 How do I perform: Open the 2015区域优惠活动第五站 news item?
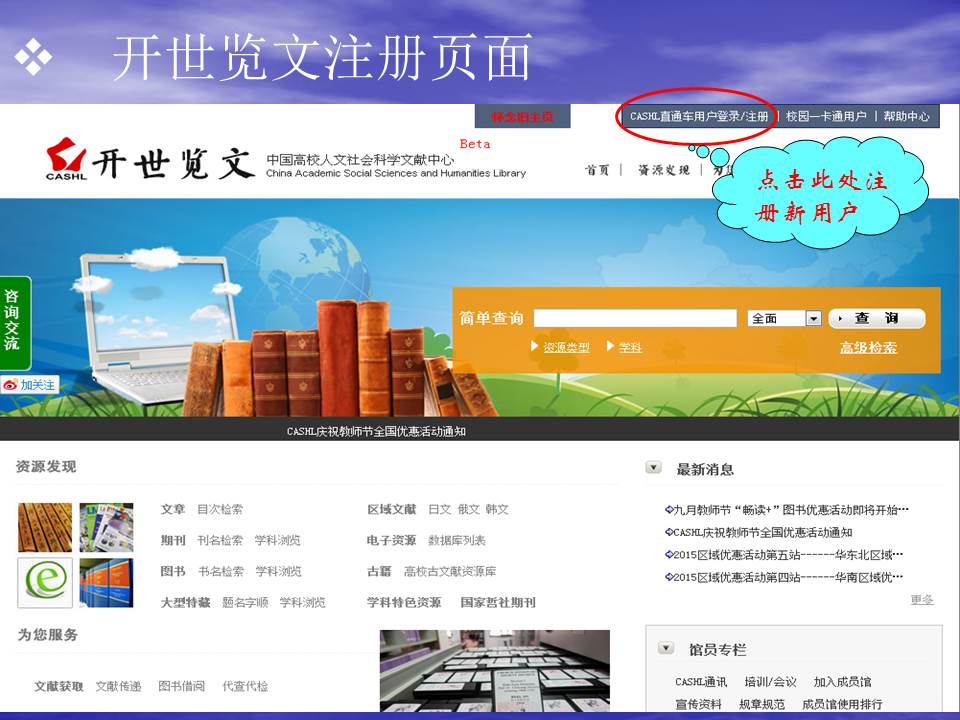(x=784, y=555)
